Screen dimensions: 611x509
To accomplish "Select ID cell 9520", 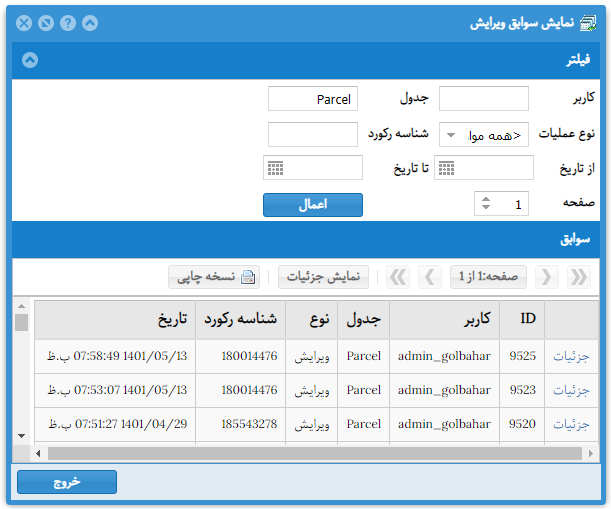I will tap(522, 424).
